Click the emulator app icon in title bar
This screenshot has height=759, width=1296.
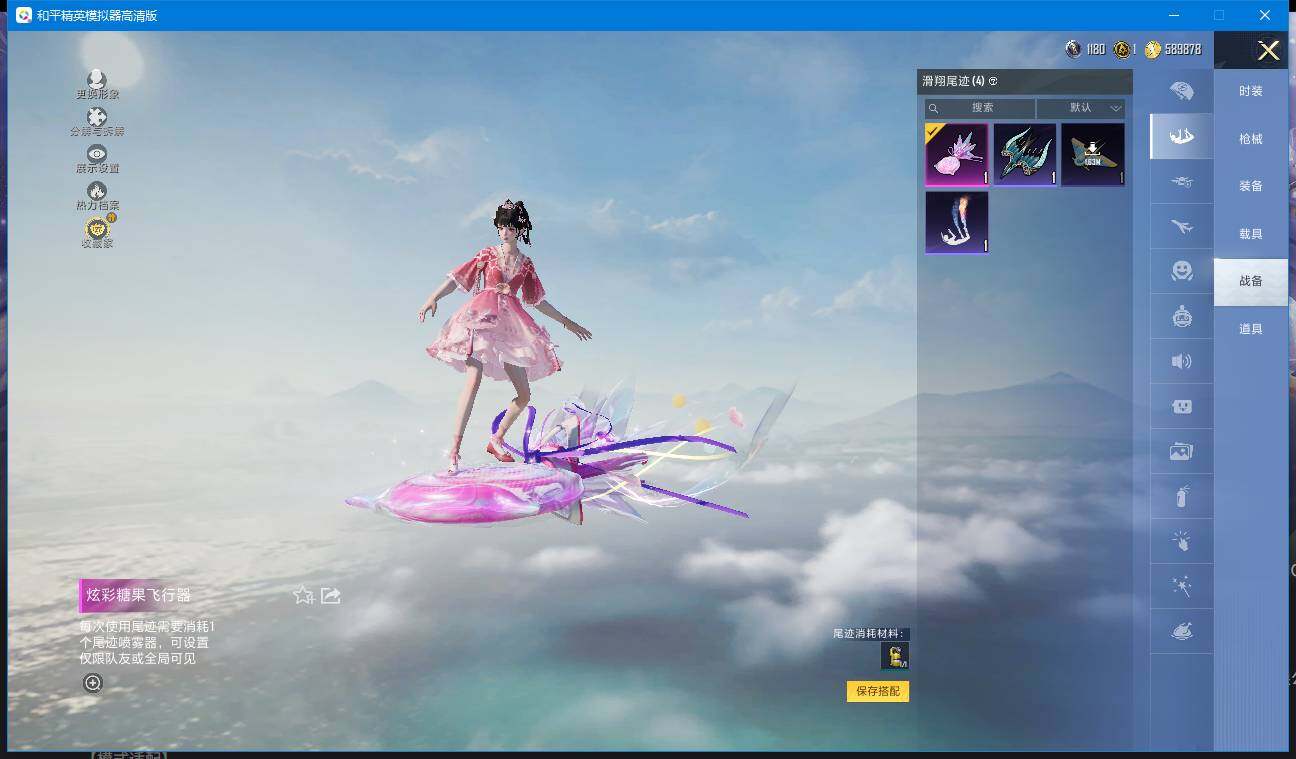[x=24, y=15]
